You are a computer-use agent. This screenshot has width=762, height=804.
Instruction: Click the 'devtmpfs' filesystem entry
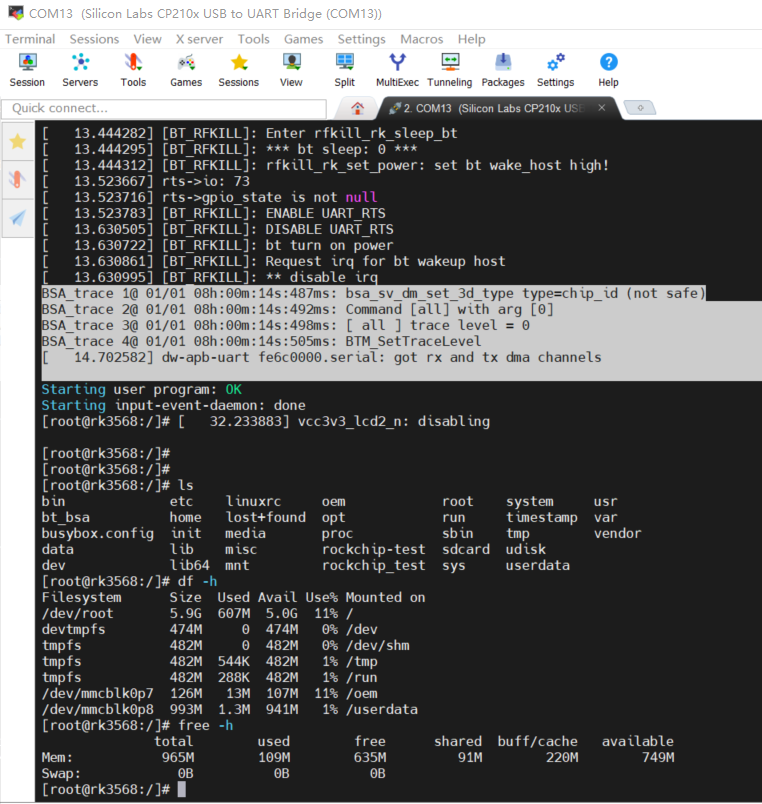click(x=73, y=629)
